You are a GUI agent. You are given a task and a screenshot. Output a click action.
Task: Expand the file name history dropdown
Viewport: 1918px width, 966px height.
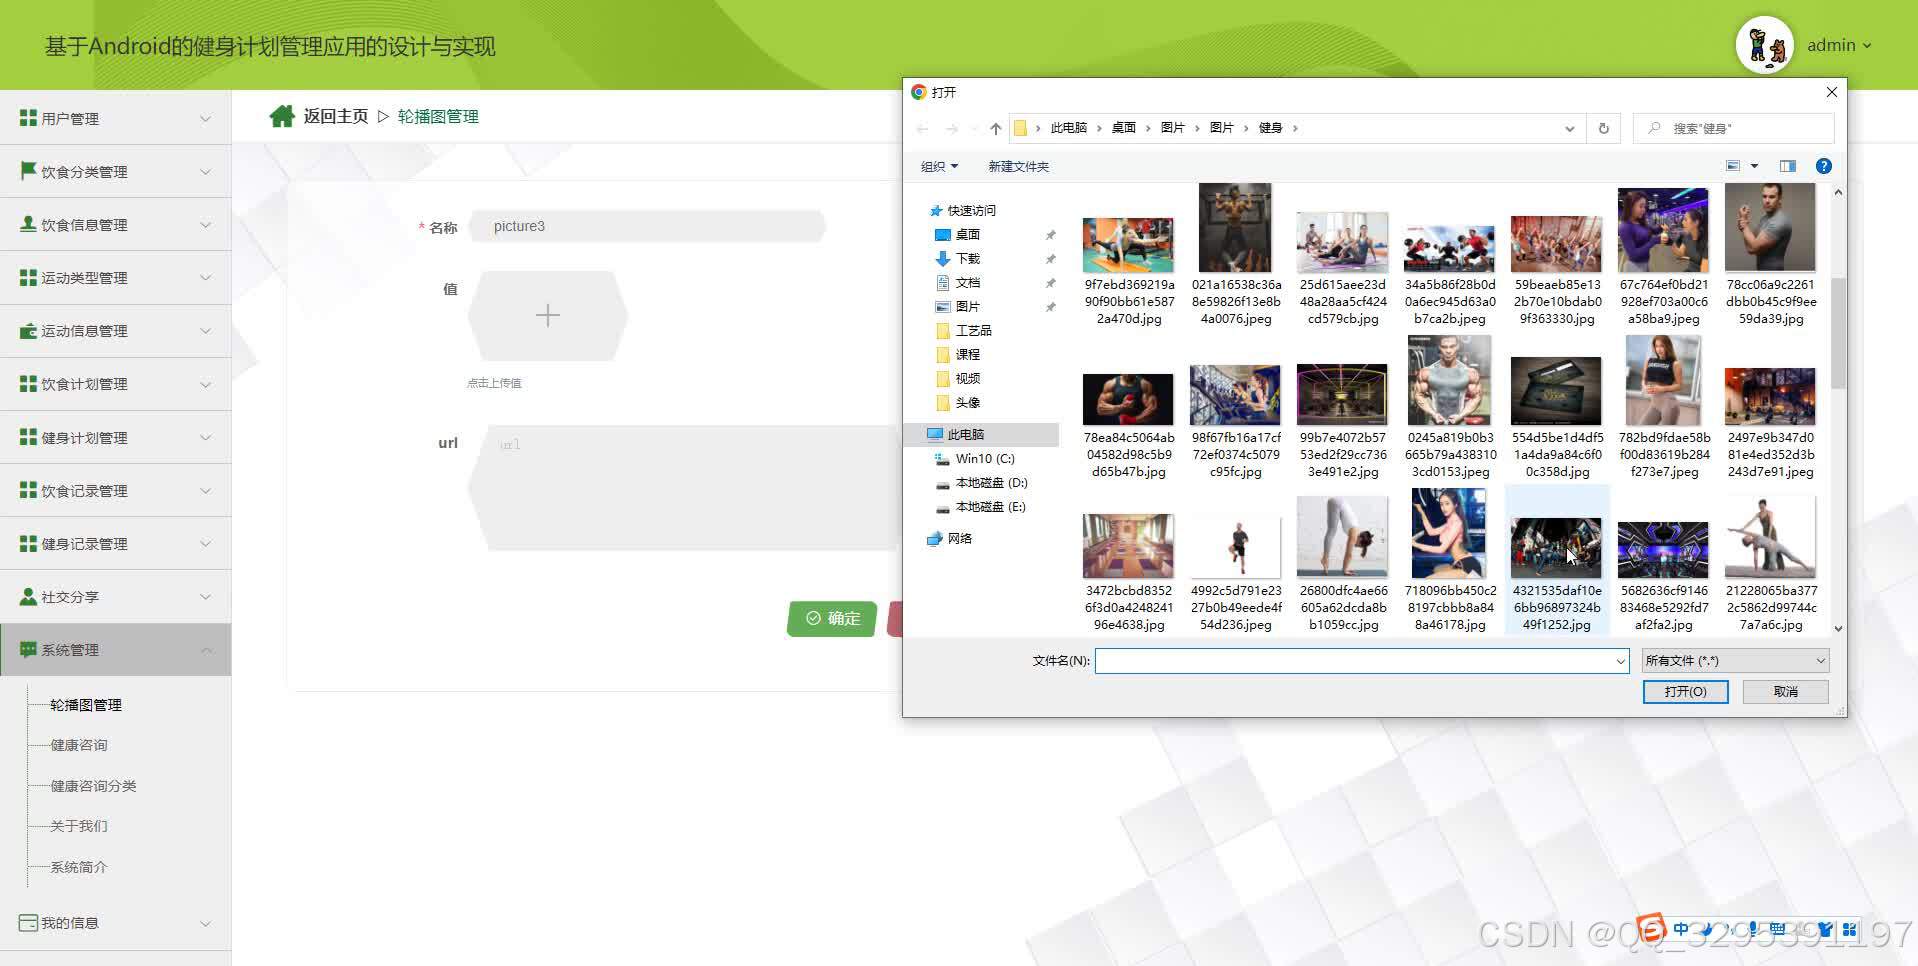[1620, 660]
